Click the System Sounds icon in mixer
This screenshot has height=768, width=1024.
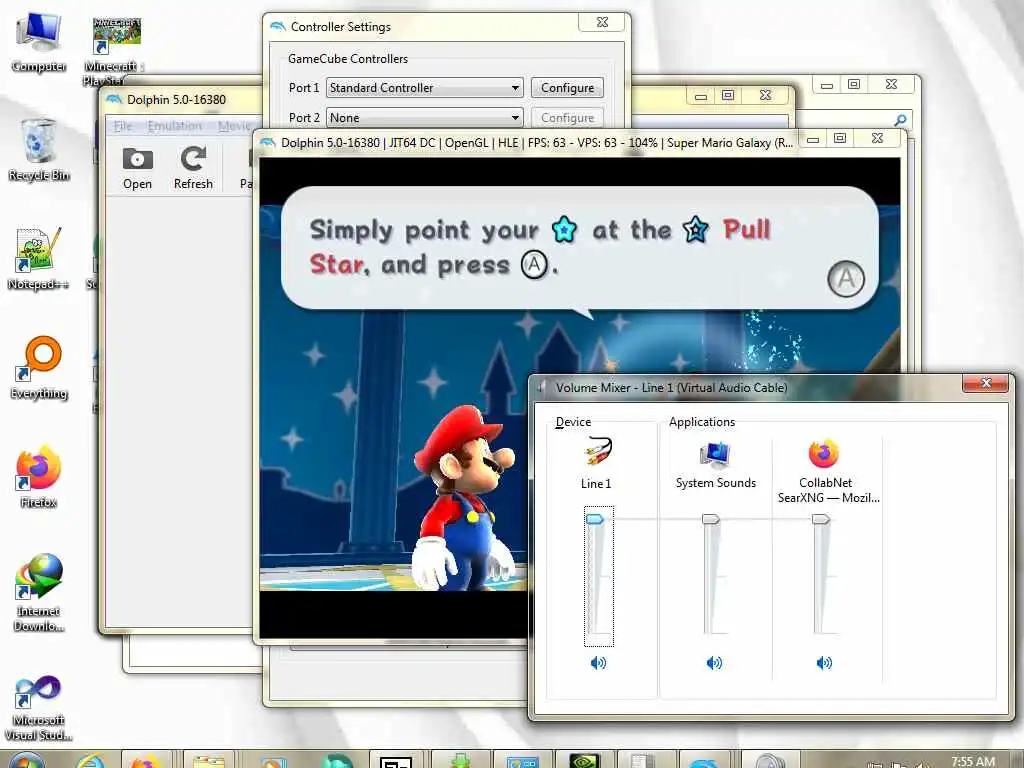[715, 455]
